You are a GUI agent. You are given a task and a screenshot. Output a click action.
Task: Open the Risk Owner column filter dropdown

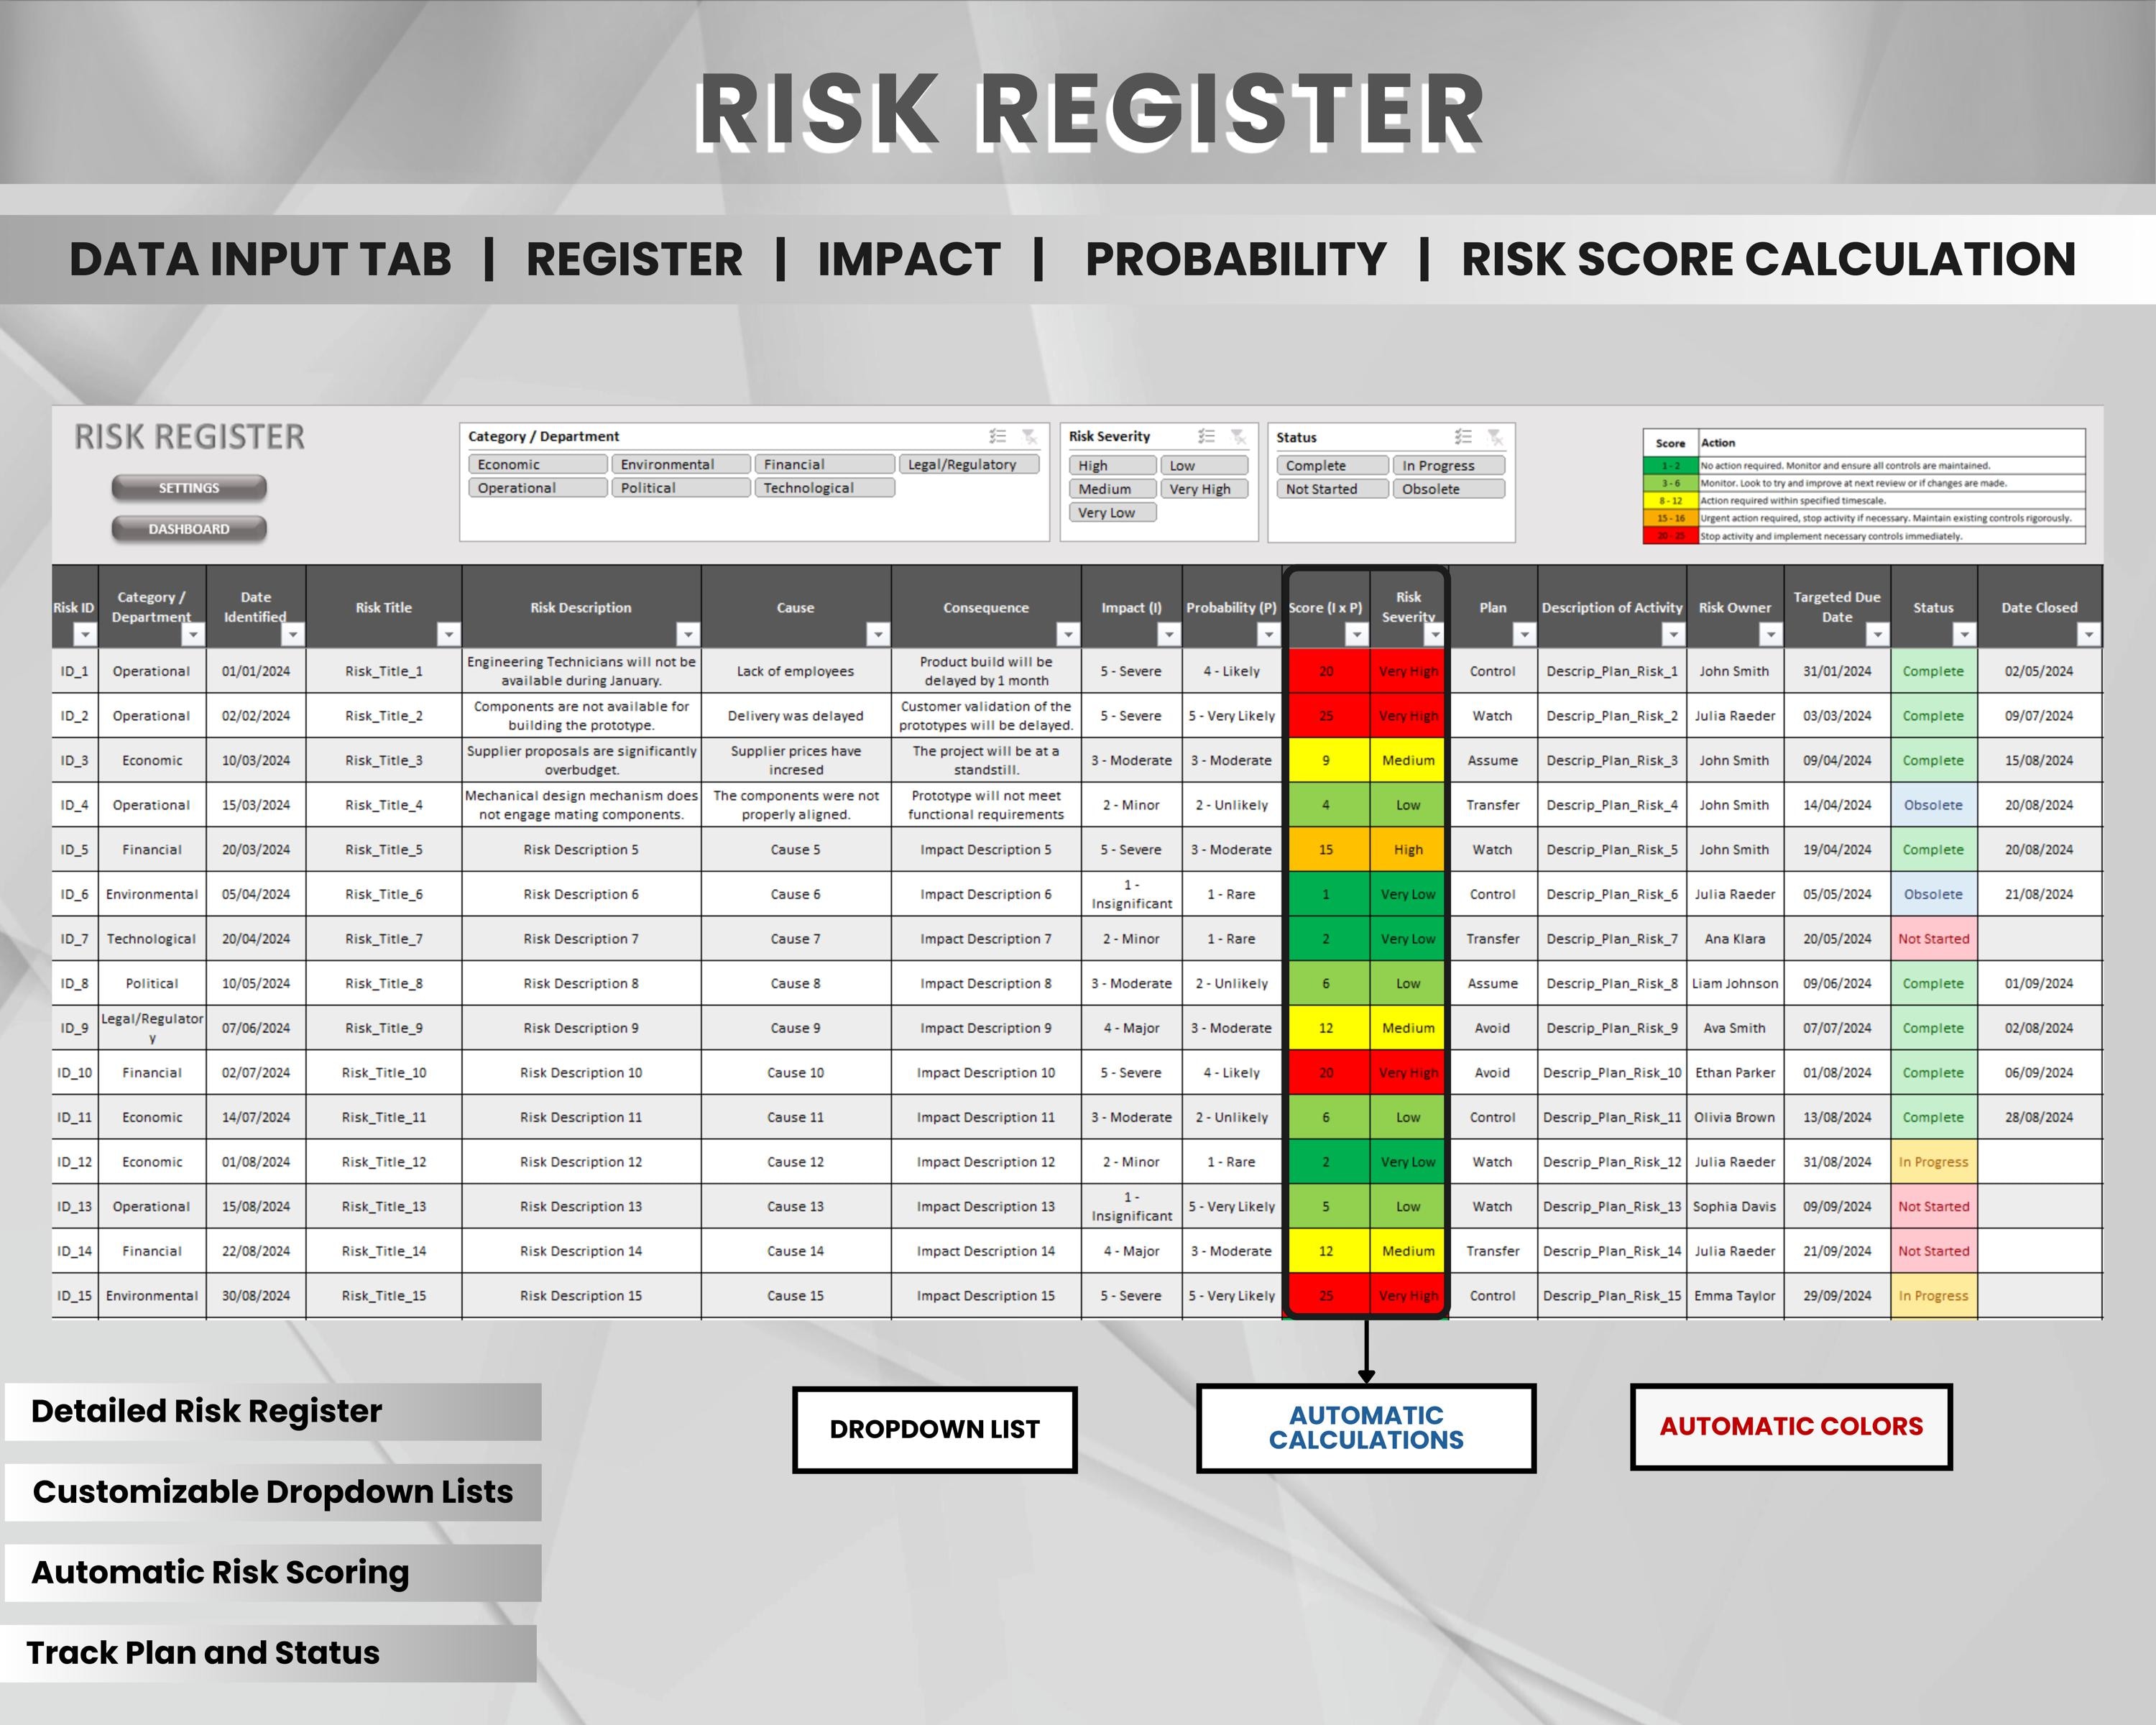pyautogui.click(x=1772, y=634)
